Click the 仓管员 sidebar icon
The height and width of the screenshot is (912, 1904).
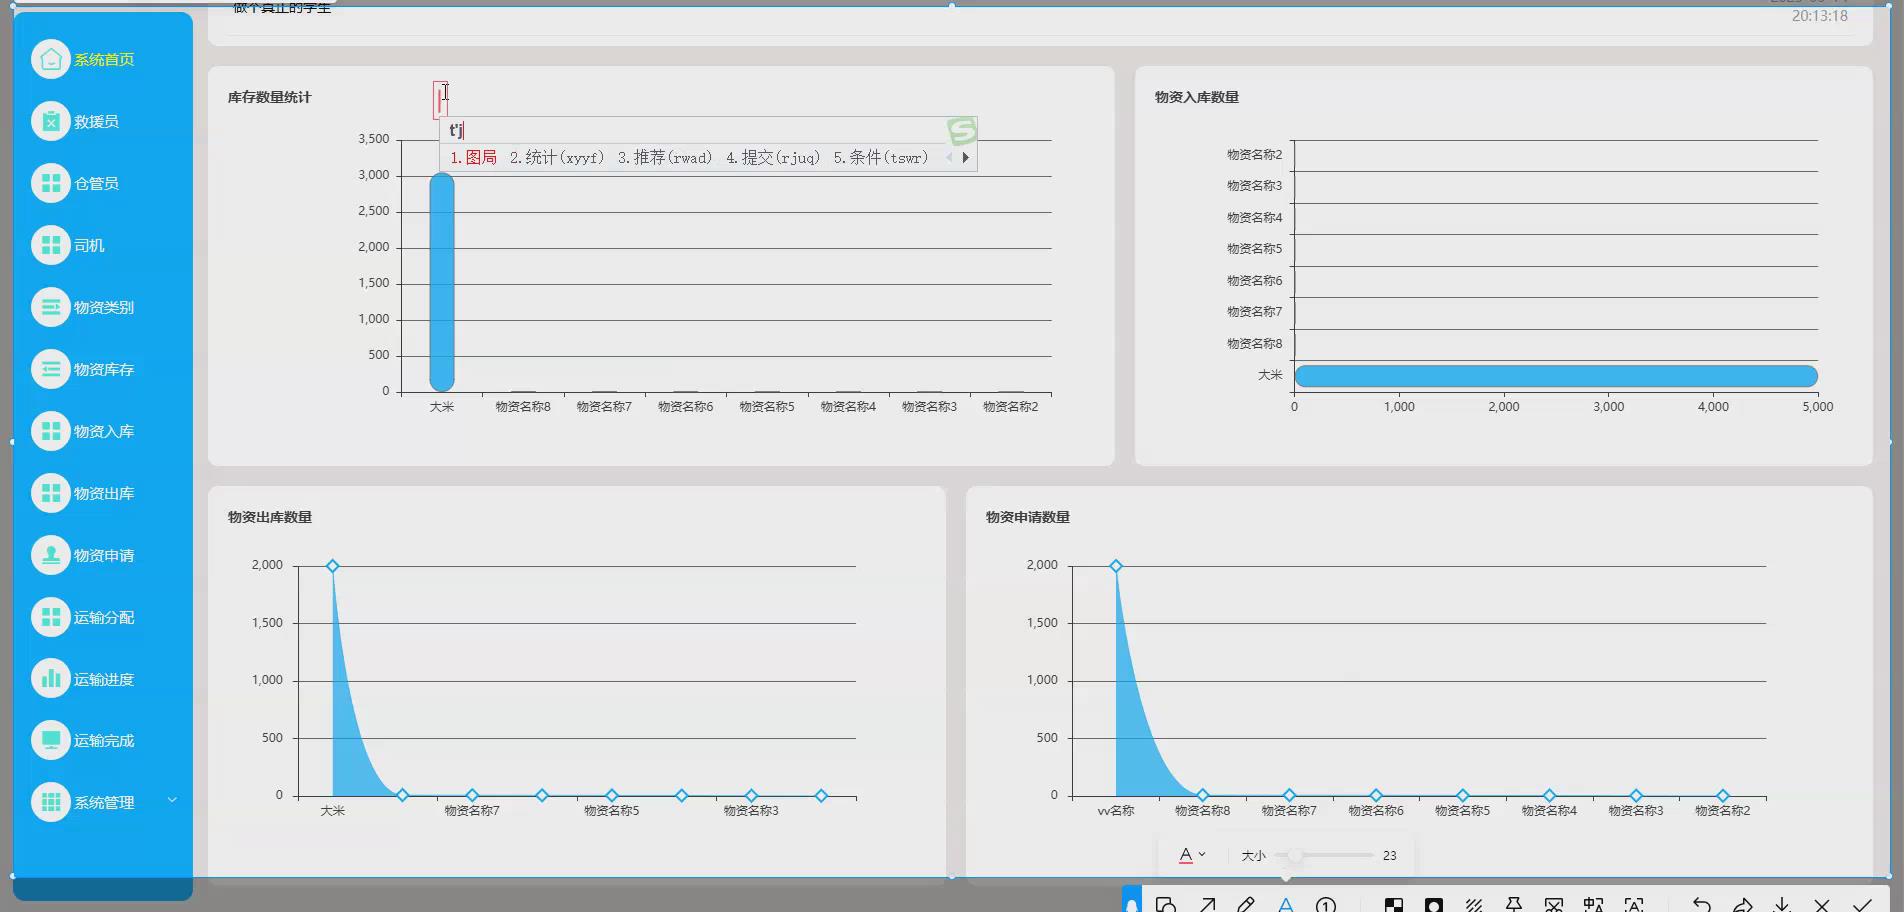[x=51, y=183]
